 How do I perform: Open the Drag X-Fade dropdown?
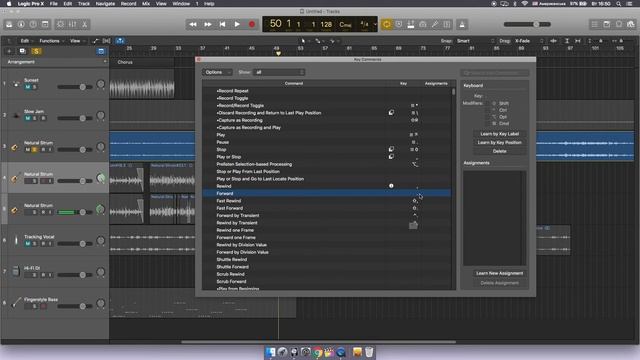point(529,41)
